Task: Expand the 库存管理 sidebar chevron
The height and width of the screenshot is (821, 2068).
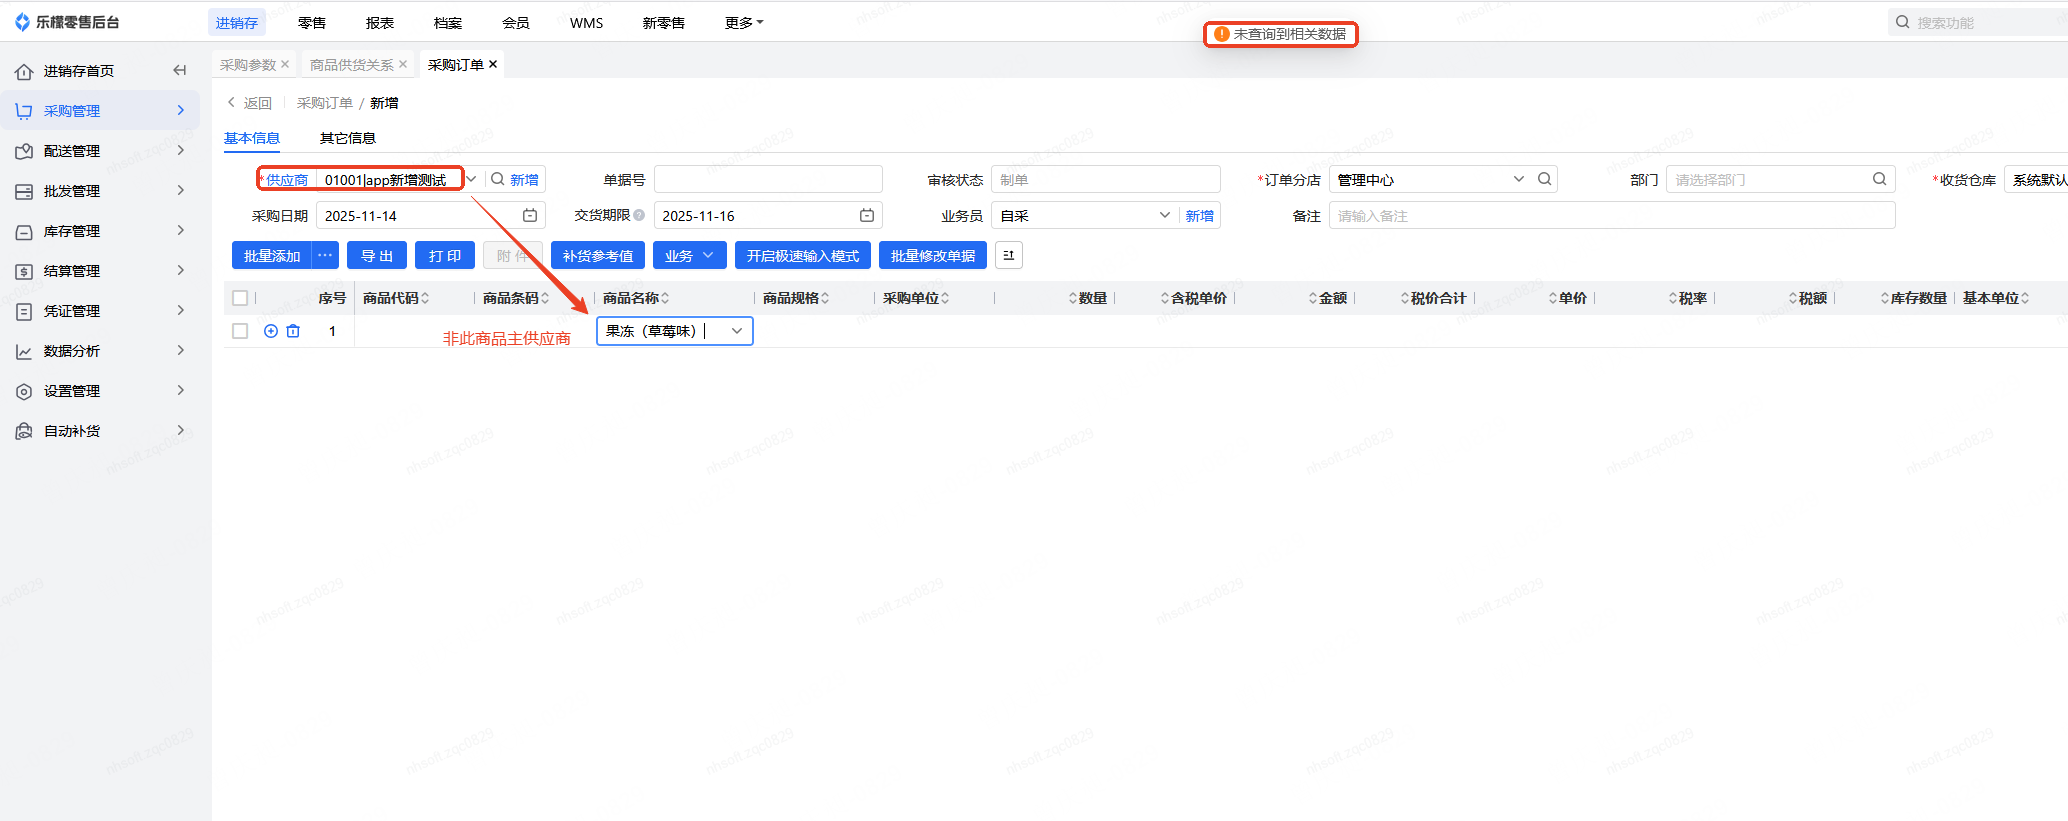Action: pyautogui.click(x=181, y=230)
